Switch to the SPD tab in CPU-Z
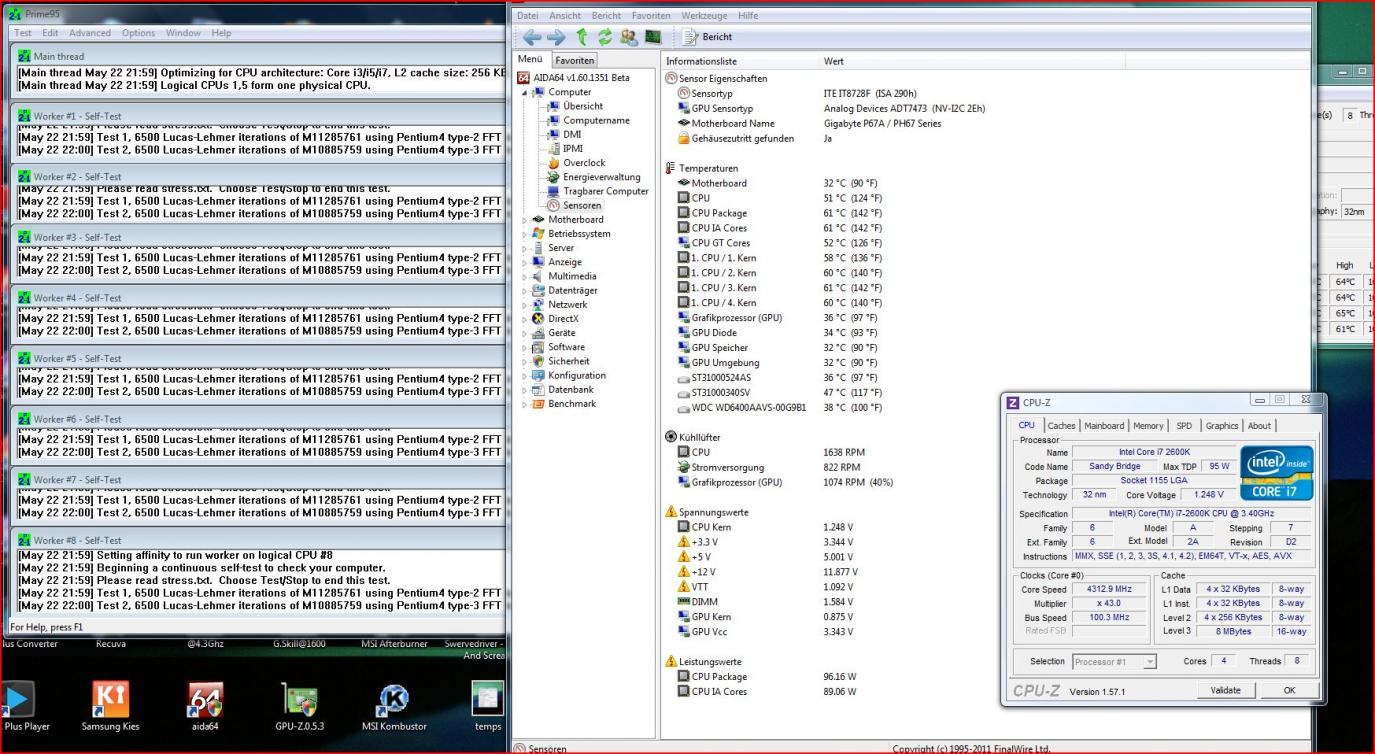This screenshot has width=1375, height=754. (x=1184, y=425)
